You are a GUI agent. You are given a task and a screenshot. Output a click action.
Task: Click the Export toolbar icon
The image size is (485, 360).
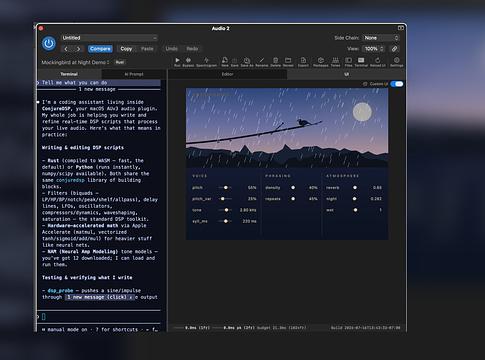303,61
